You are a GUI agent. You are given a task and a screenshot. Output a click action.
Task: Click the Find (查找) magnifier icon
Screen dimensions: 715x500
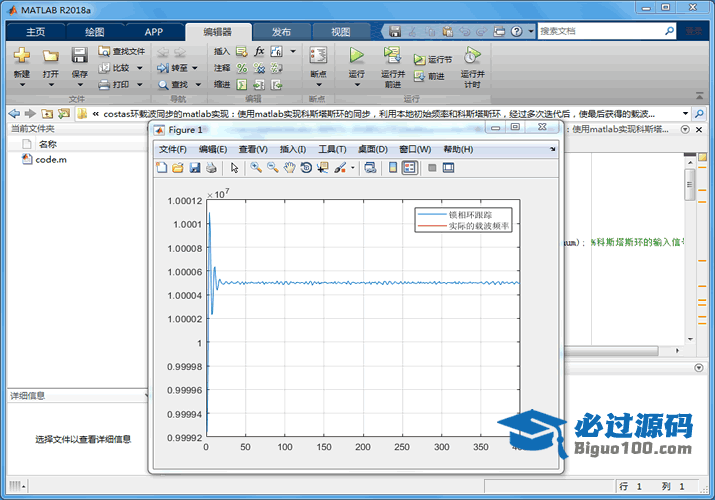tap(163, 84)
